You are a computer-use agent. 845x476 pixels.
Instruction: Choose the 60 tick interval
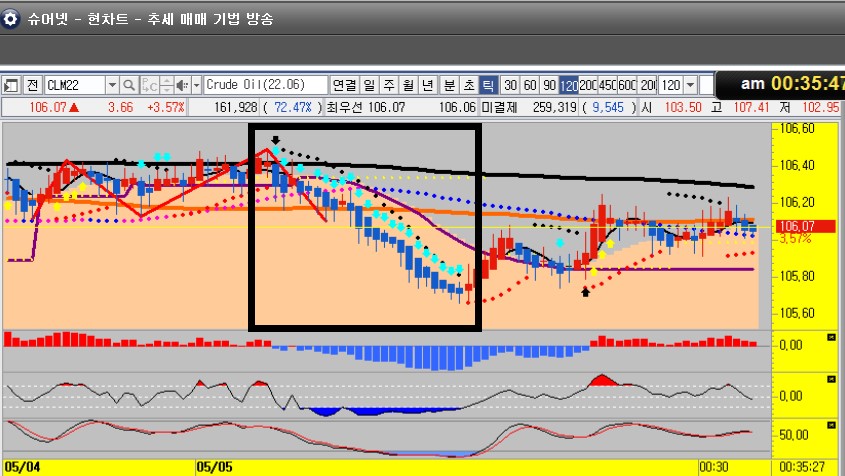pos(530,85)
